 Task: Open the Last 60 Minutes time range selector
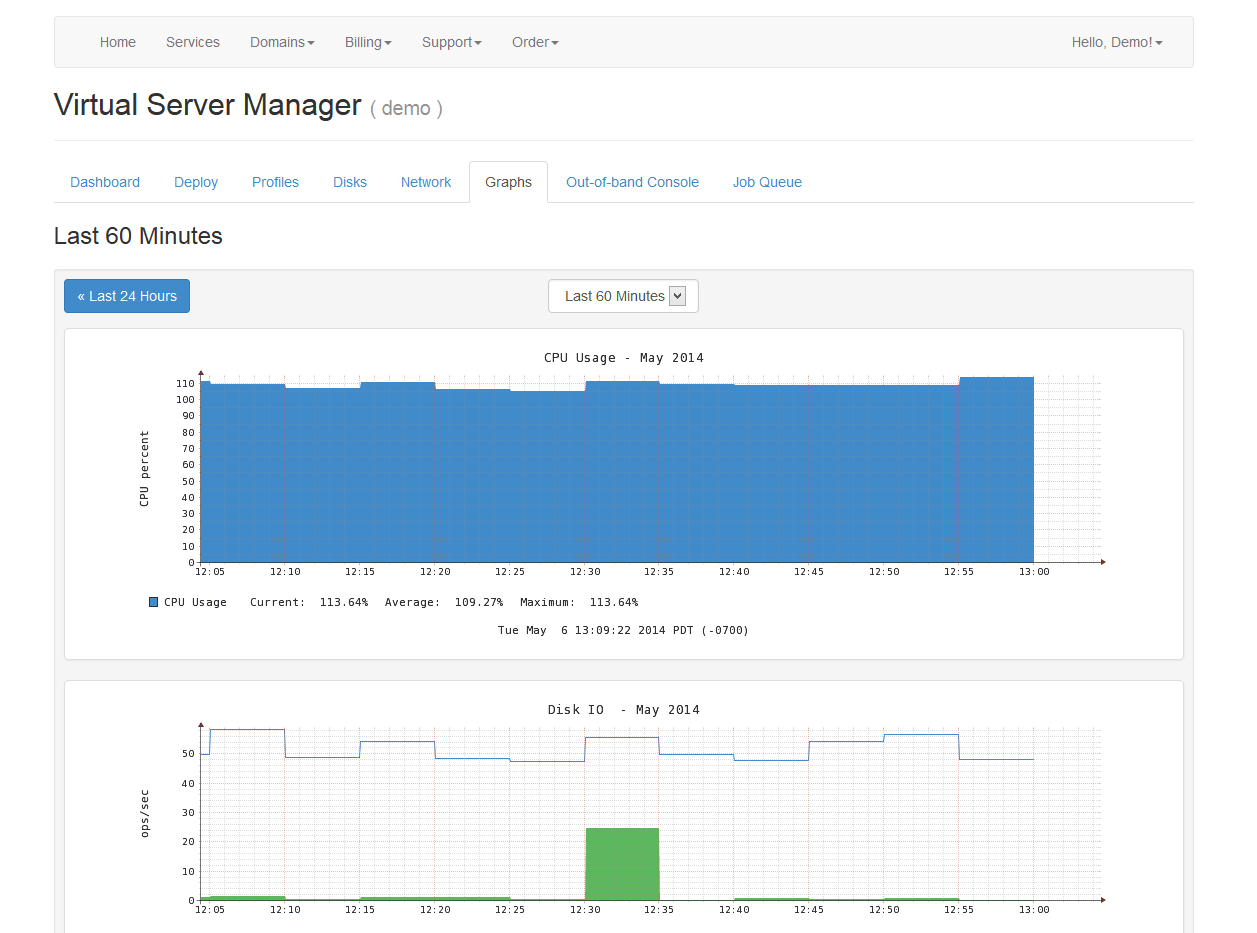[x=623, y=296]
